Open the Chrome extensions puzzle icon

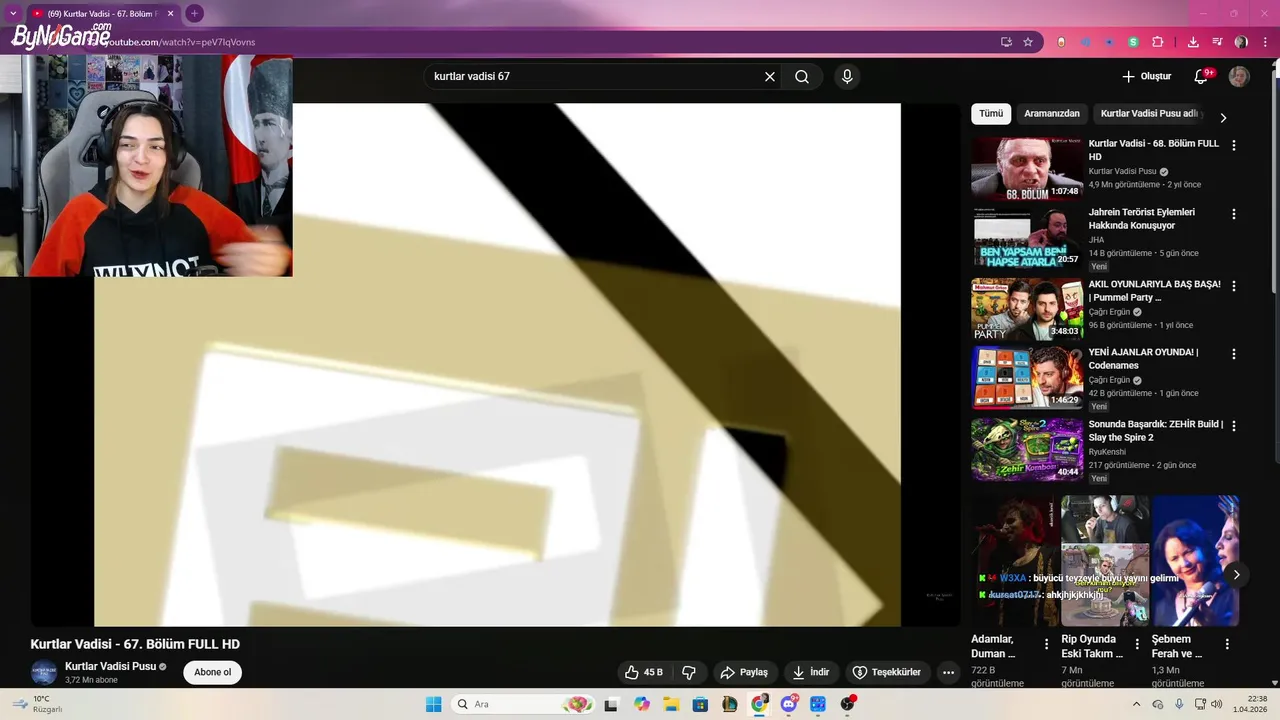click(x=1158, y=42)
